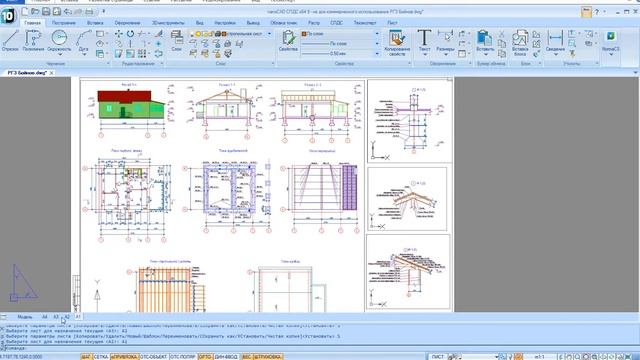Select the Окружность (circle) tool
The height and width of the screenshot is (360, 640).
click(x=59, y=40)
